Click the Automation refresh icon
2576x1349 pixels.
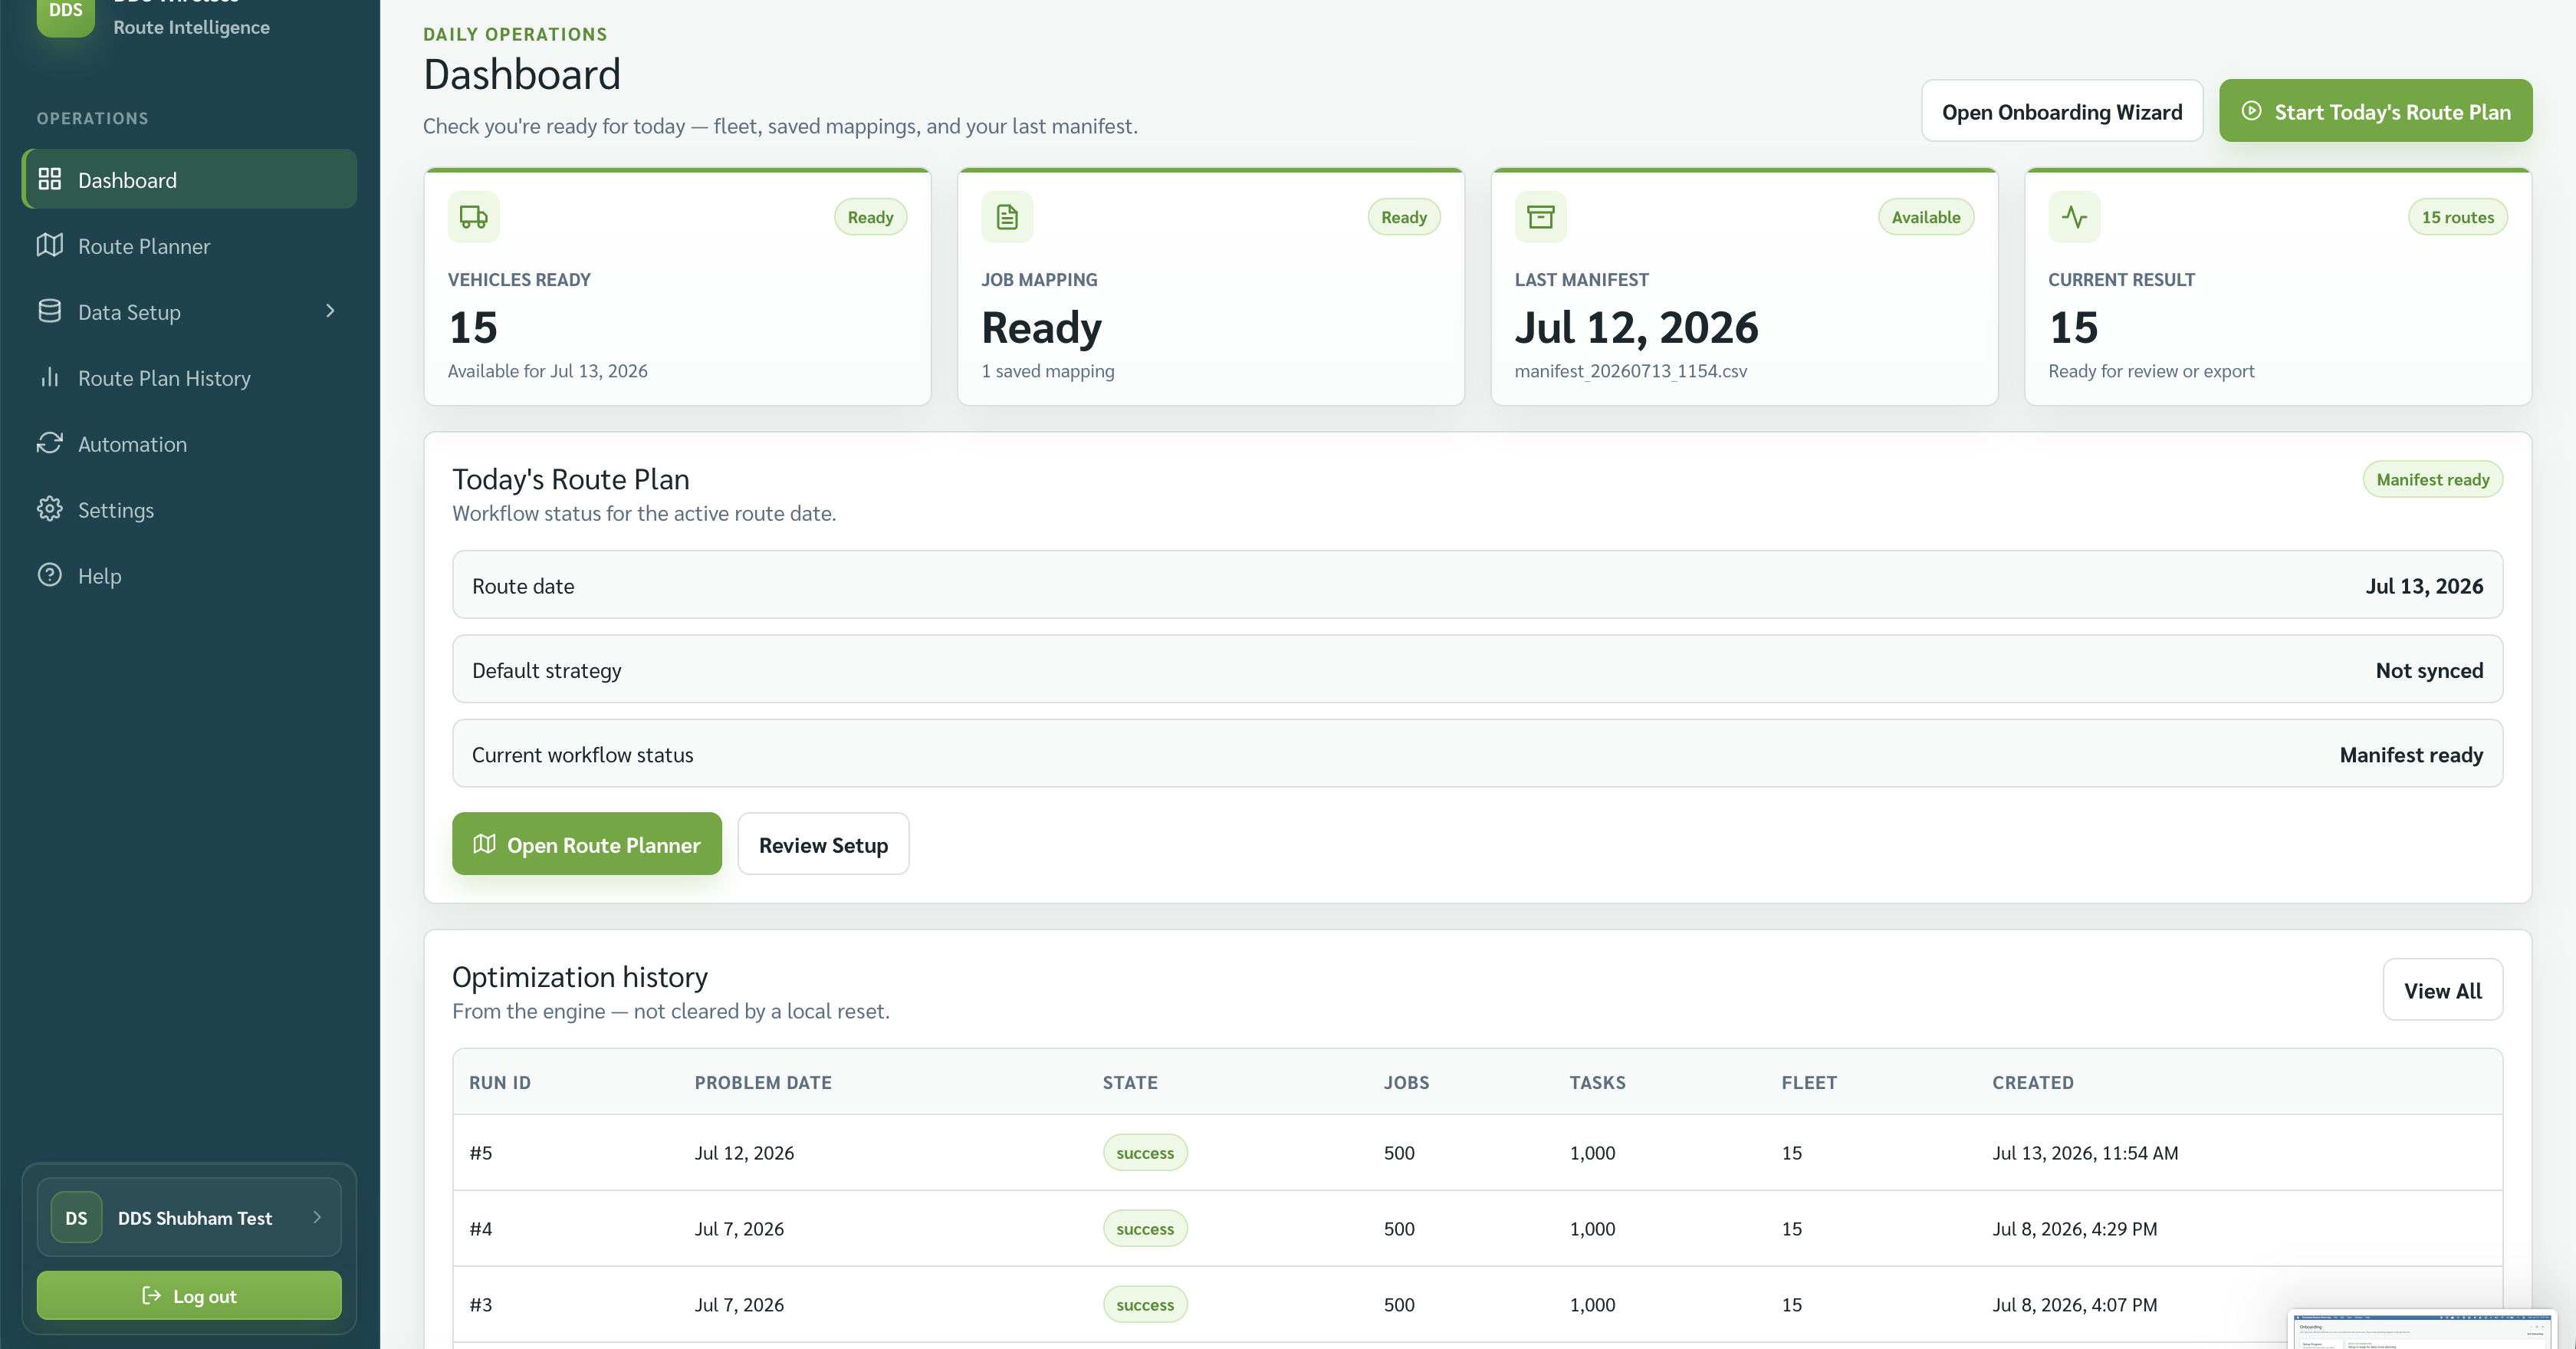(50, 443)
